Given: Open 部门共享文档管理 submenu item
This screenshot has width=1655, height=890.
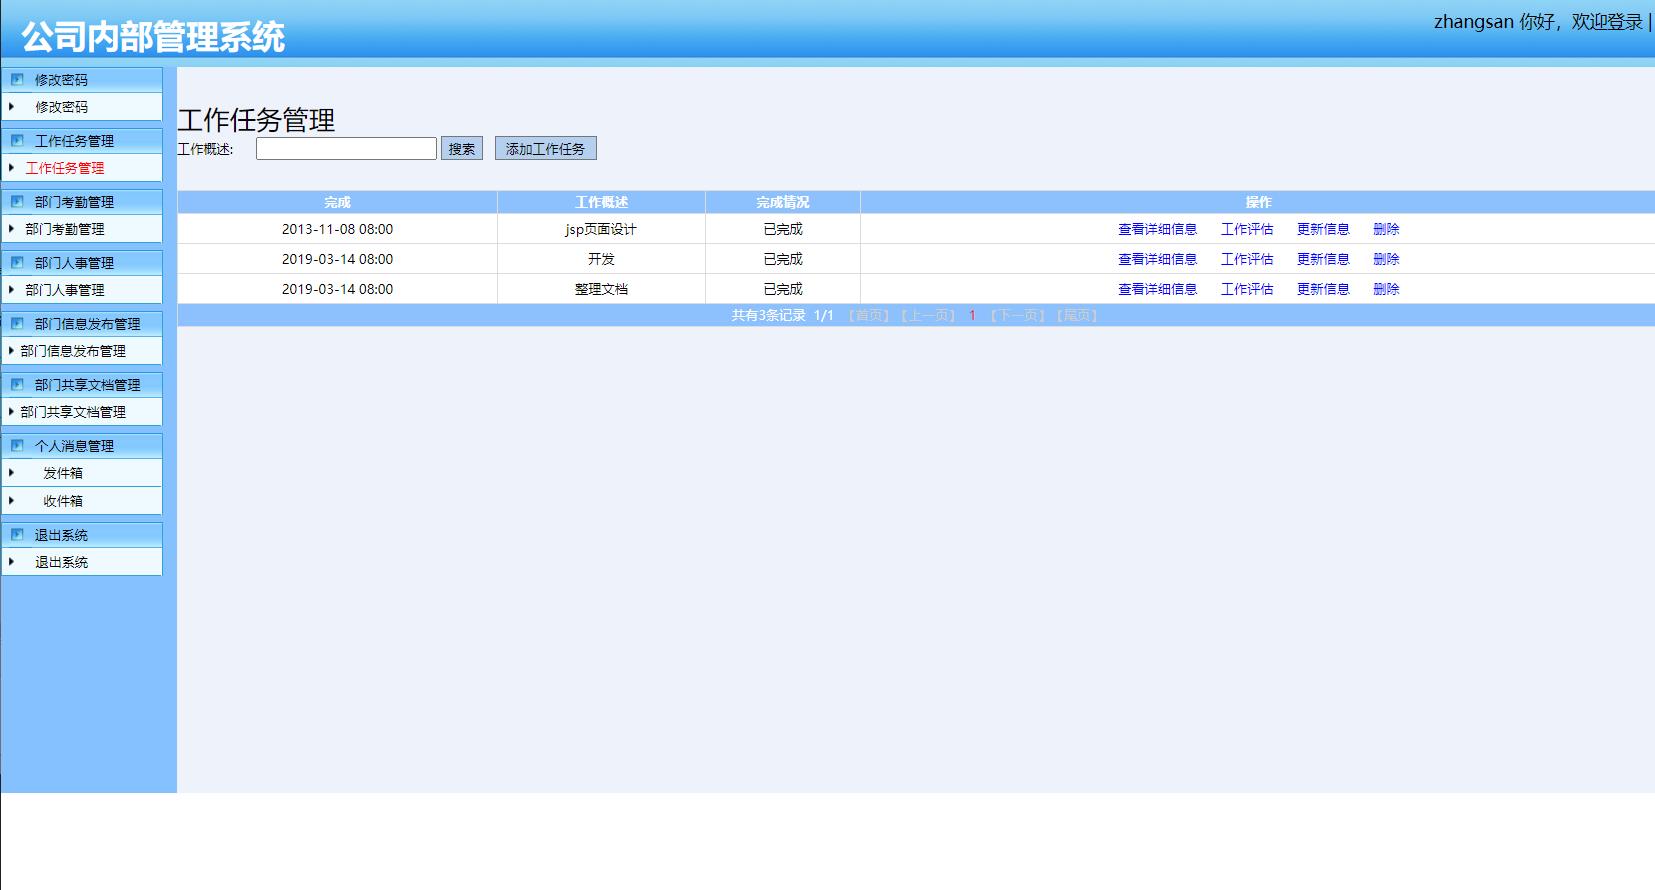Looking at the screenshot, I should pos(73,412).
